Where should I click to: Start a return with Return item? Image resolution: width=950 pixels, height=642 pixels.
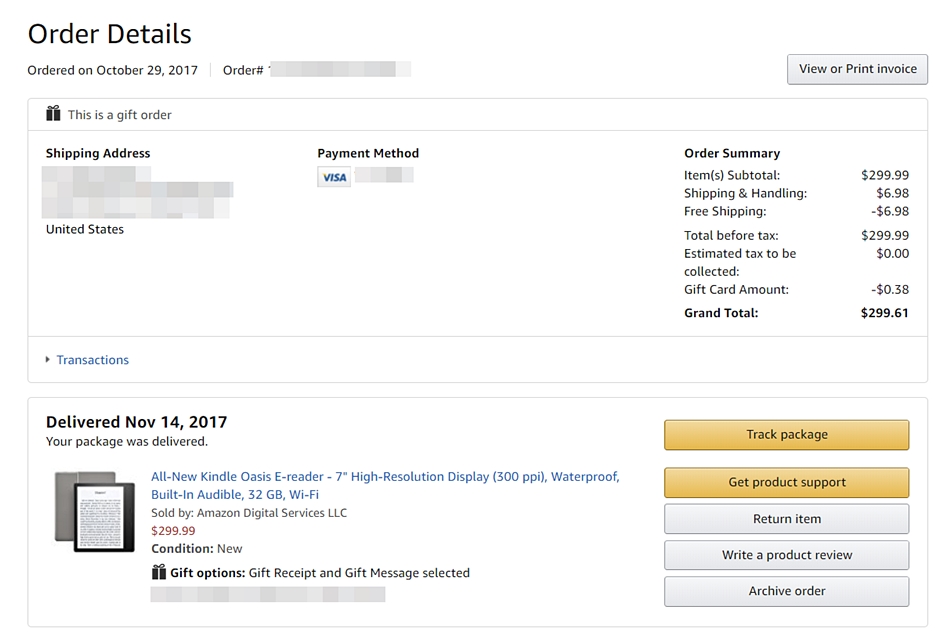786,519
